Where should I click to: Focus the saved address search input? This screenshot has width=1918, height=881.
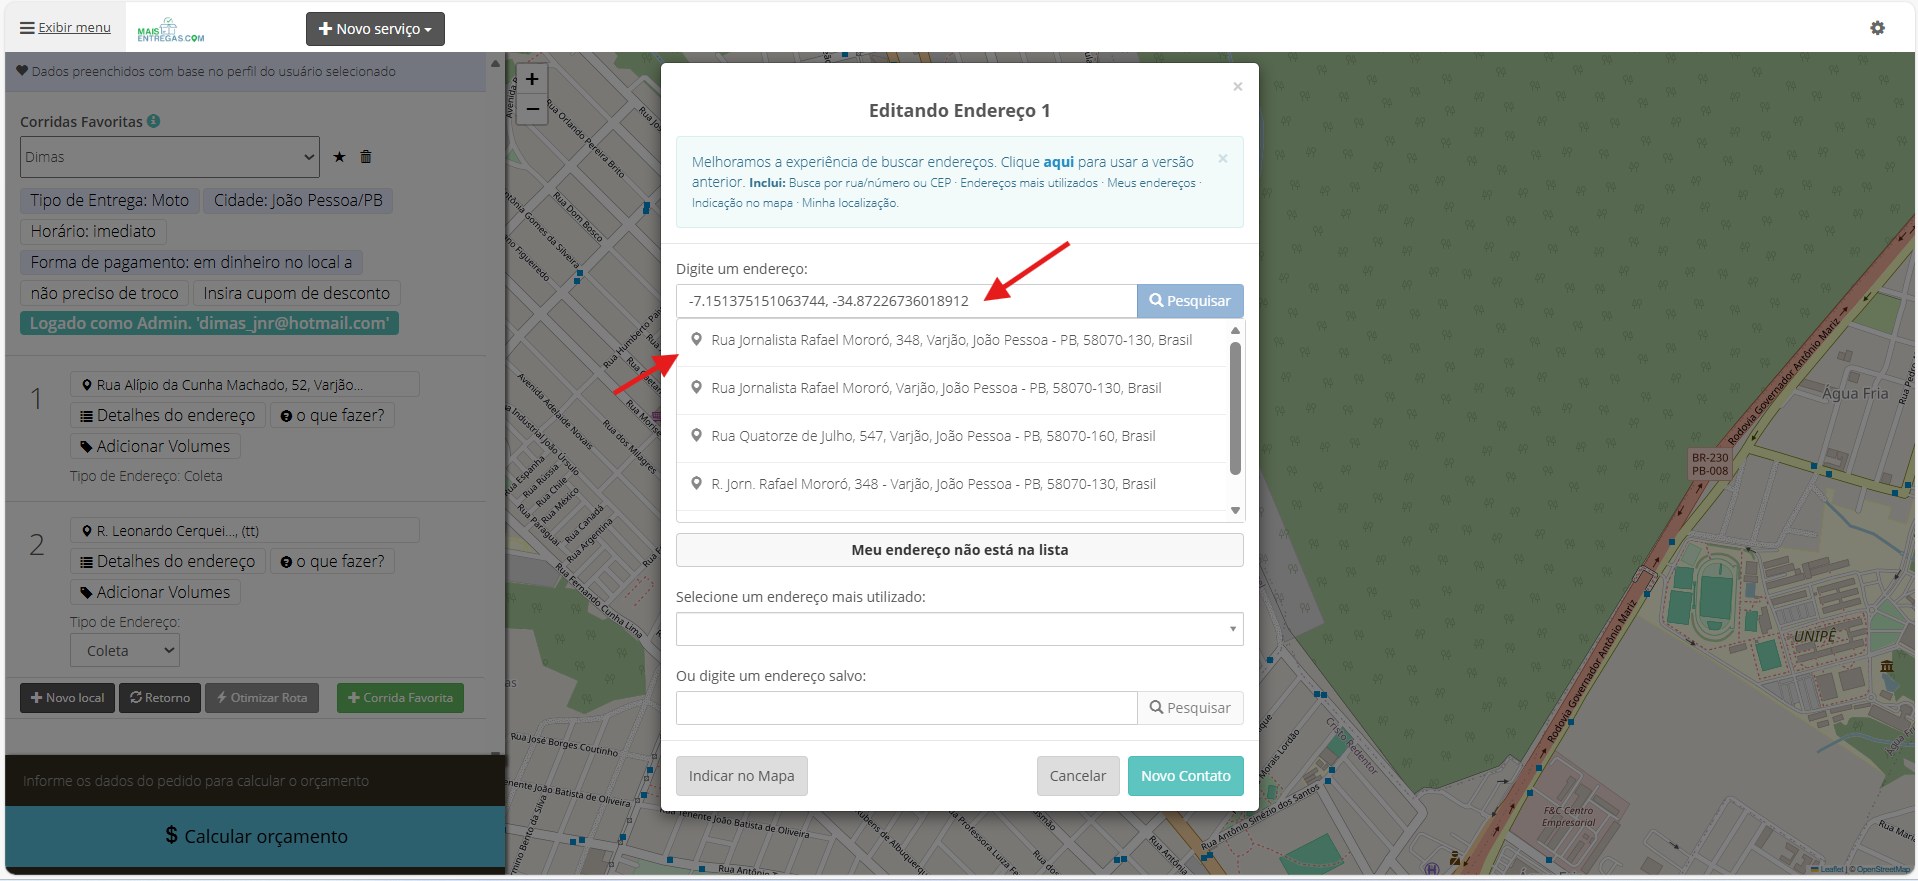click(906, 708)
